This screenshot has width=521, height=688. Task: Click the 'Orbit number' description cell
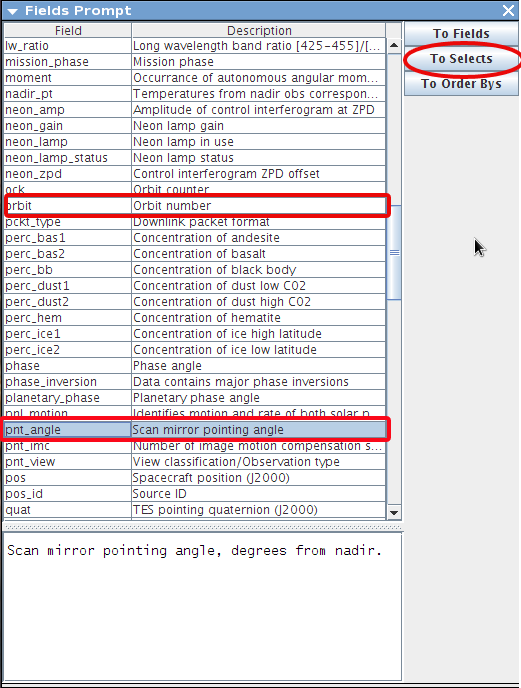[259, 206]
